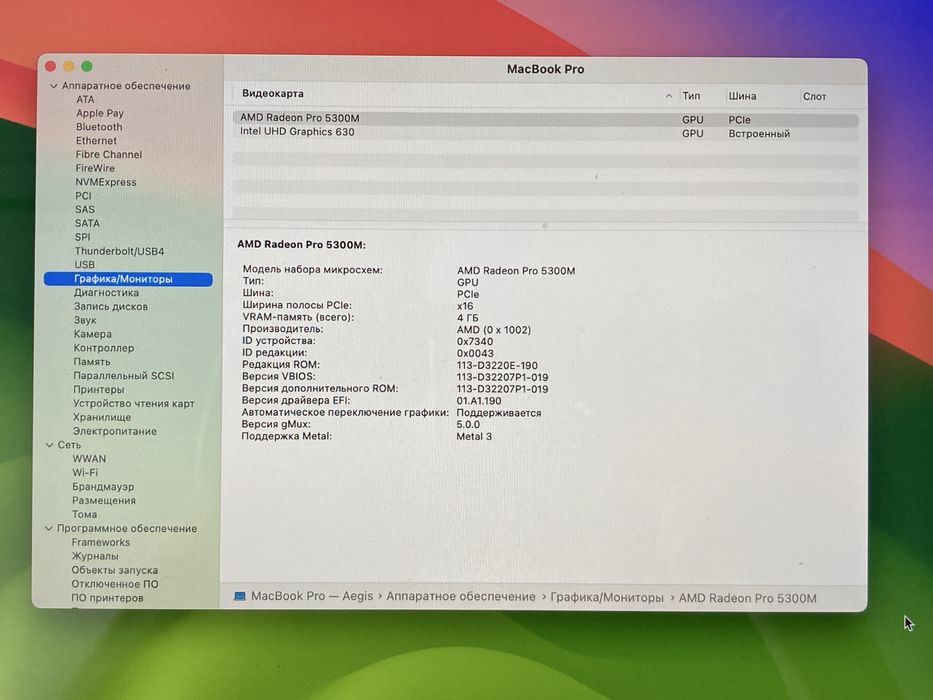The image size is (933, 700).
Task: Collapse the Аппаратное обеспечение section
Action: [54, 86]
